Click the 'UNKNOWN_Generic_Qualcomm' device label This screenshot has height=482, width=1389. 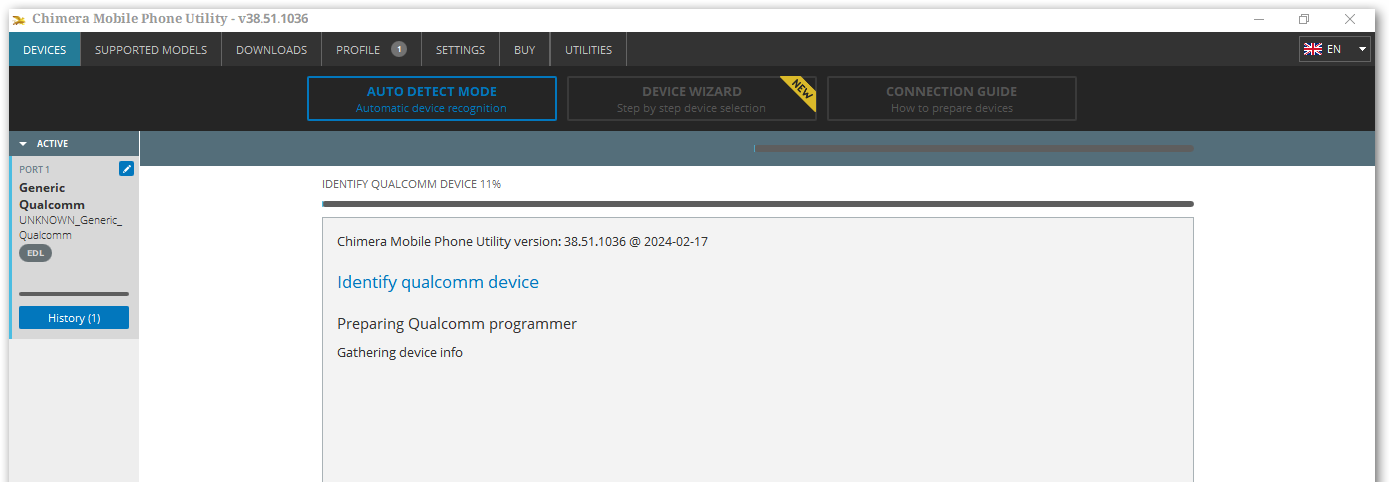pos(70,227)
